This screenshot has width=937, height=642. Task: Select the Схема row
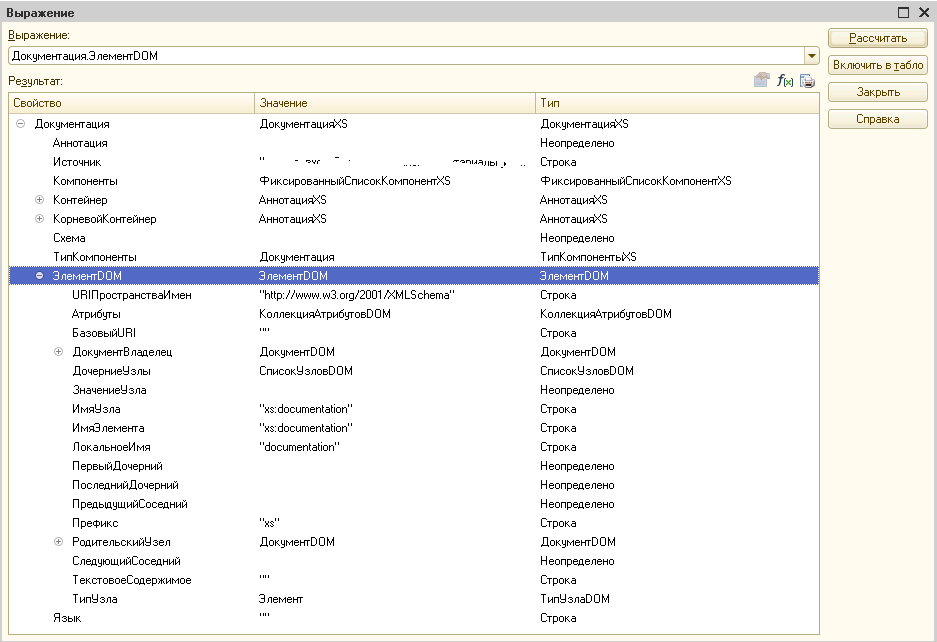pos(414,238)
